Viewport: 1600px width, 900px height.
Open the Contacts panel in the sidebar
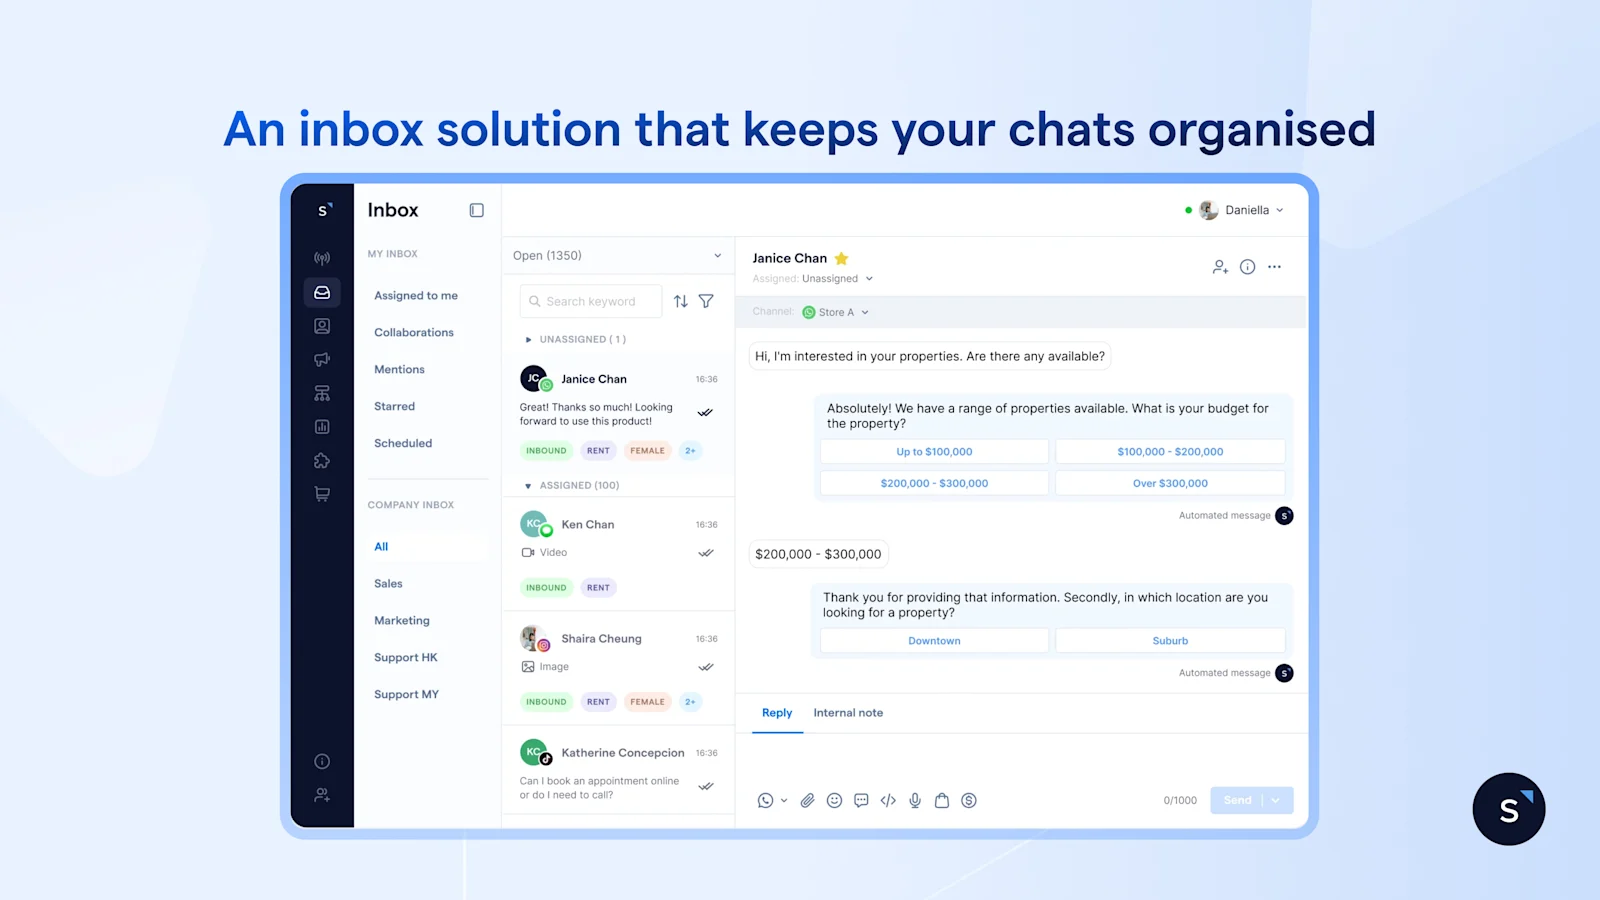click(322, 325)
